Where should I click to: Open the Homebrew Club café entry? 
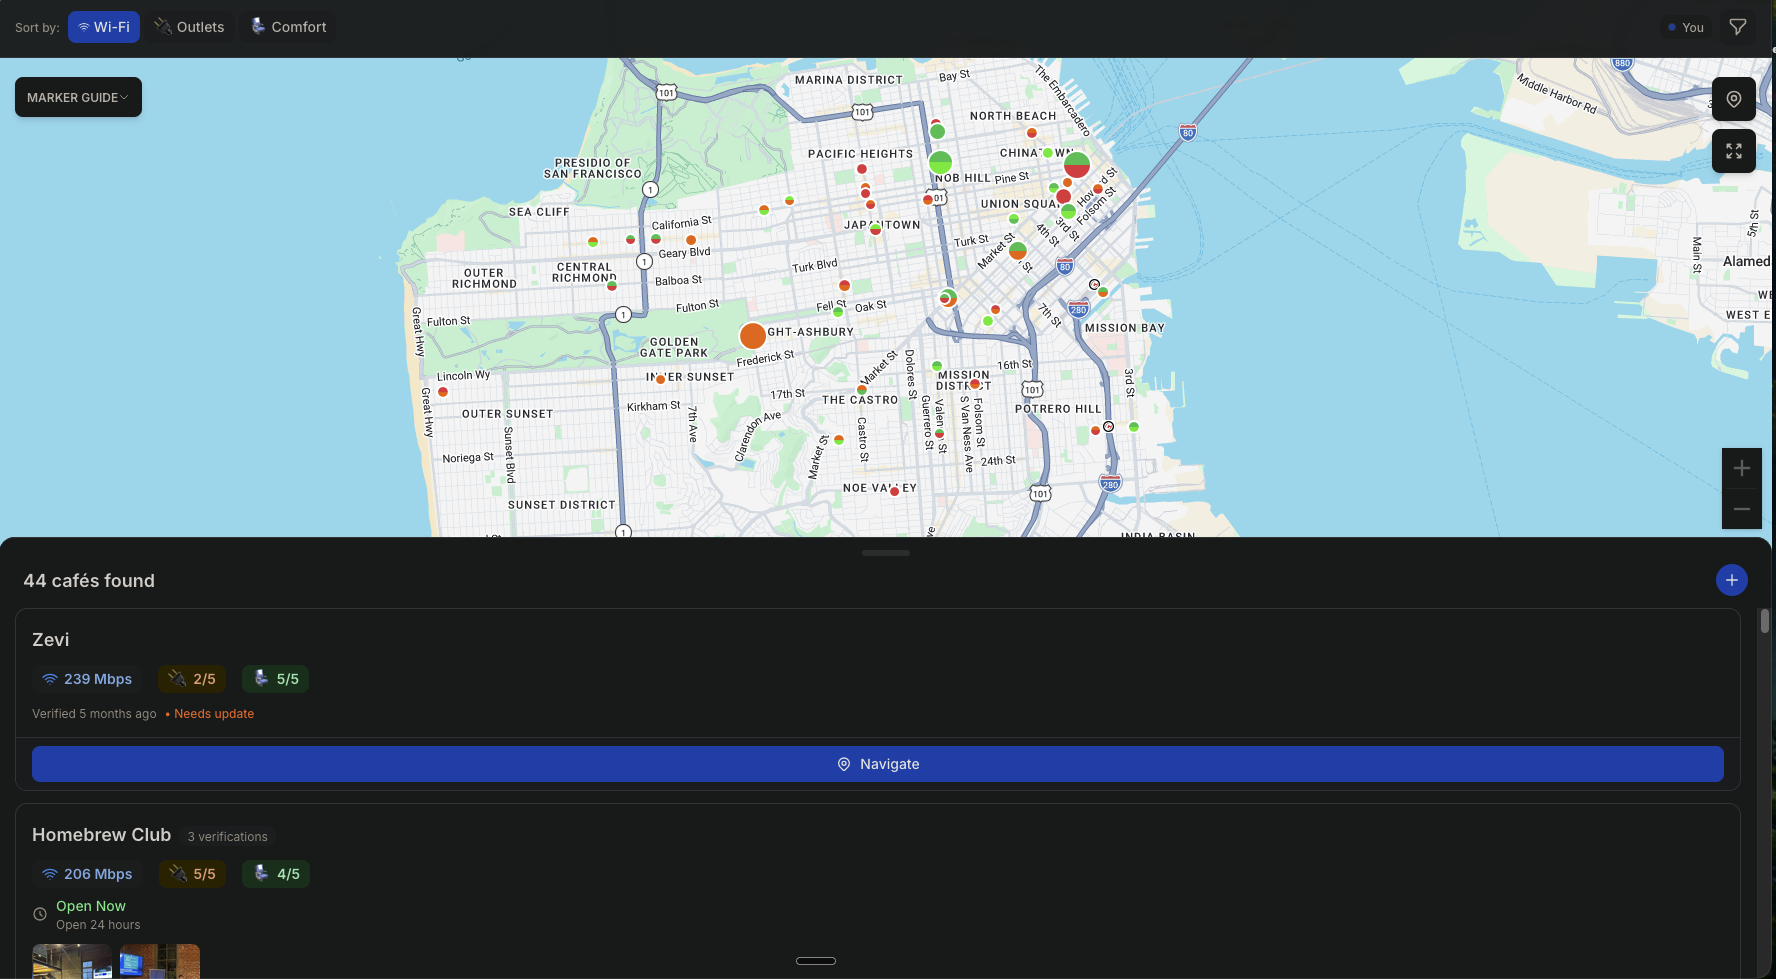101,835
